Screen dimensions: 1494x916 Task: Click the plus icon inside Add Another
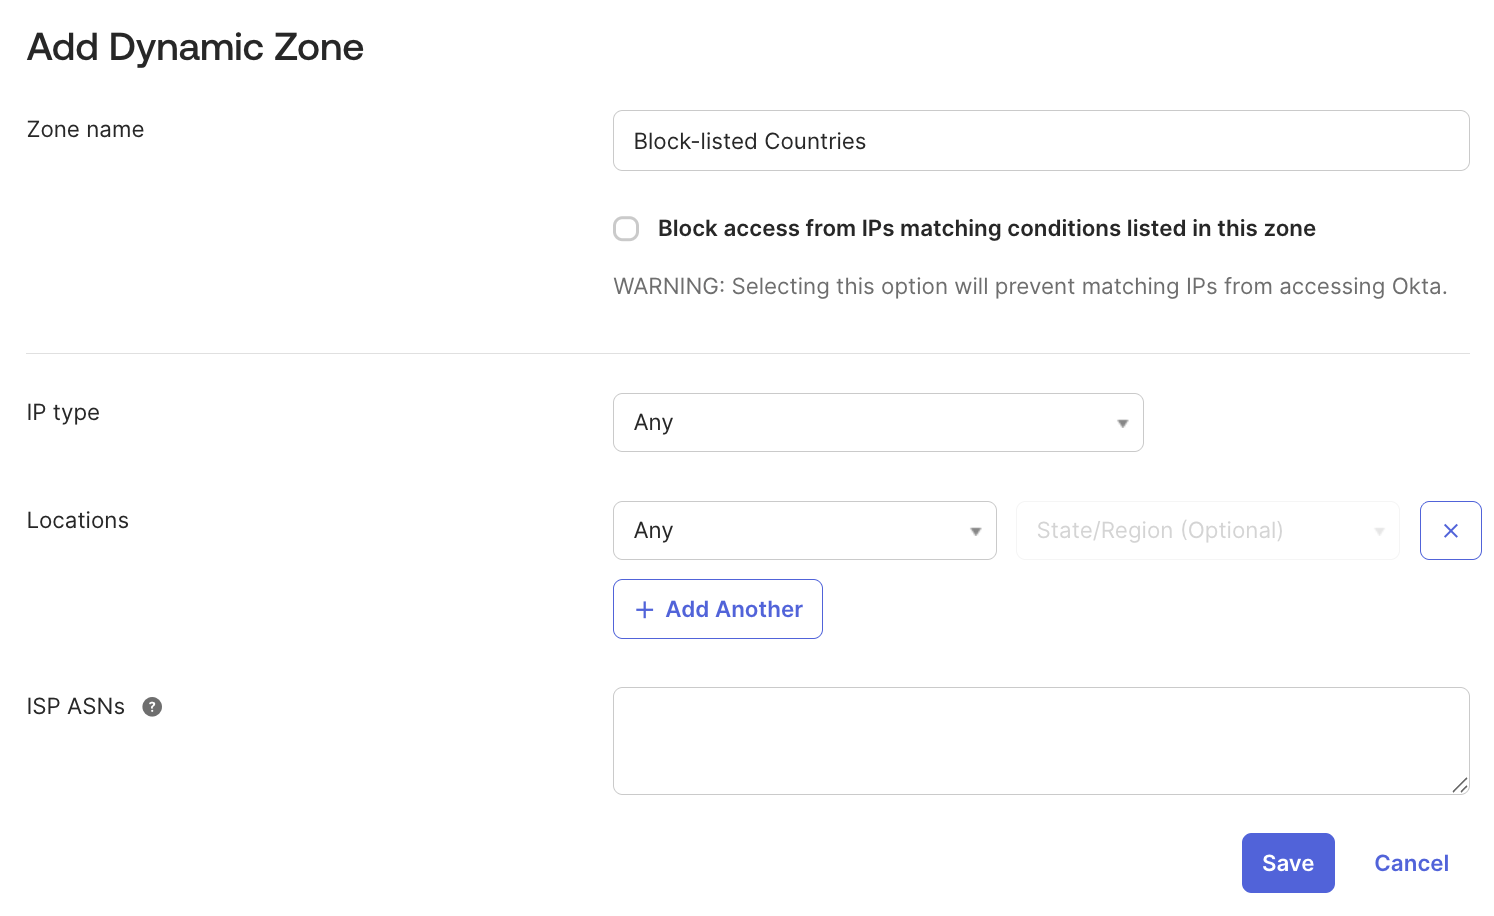(644, 609)
